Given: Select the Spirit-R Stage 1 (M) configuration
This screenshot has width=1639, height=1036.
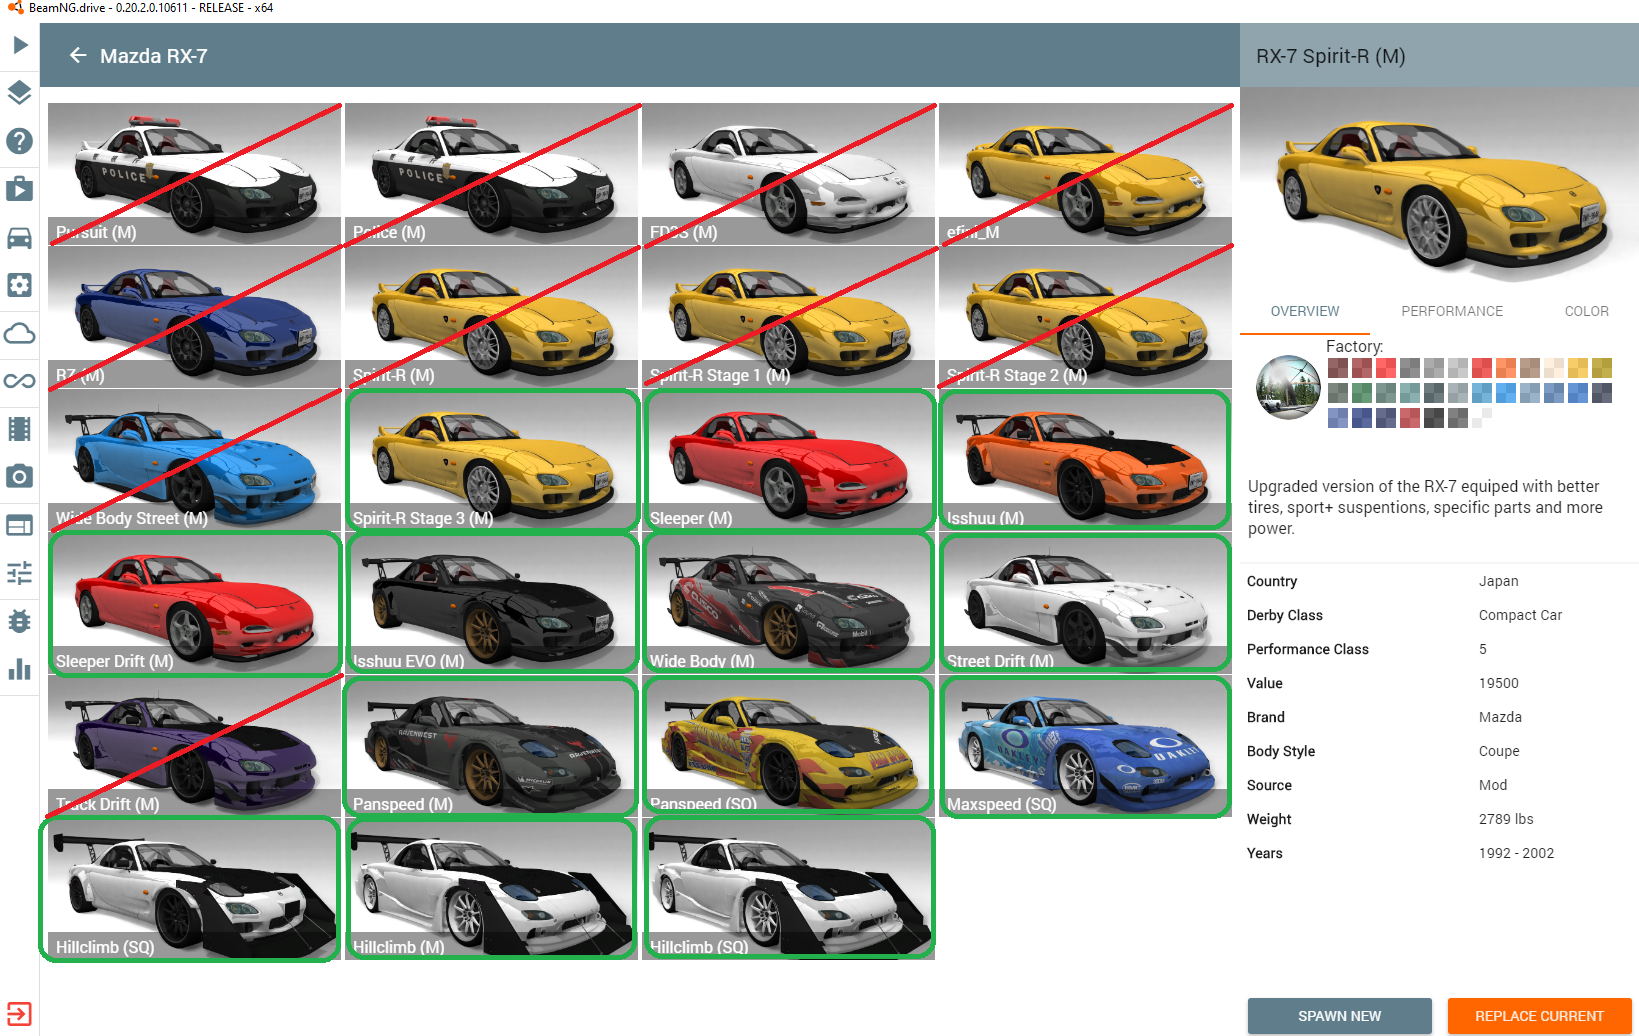Looking at the screenshot, I should point(789,317).
